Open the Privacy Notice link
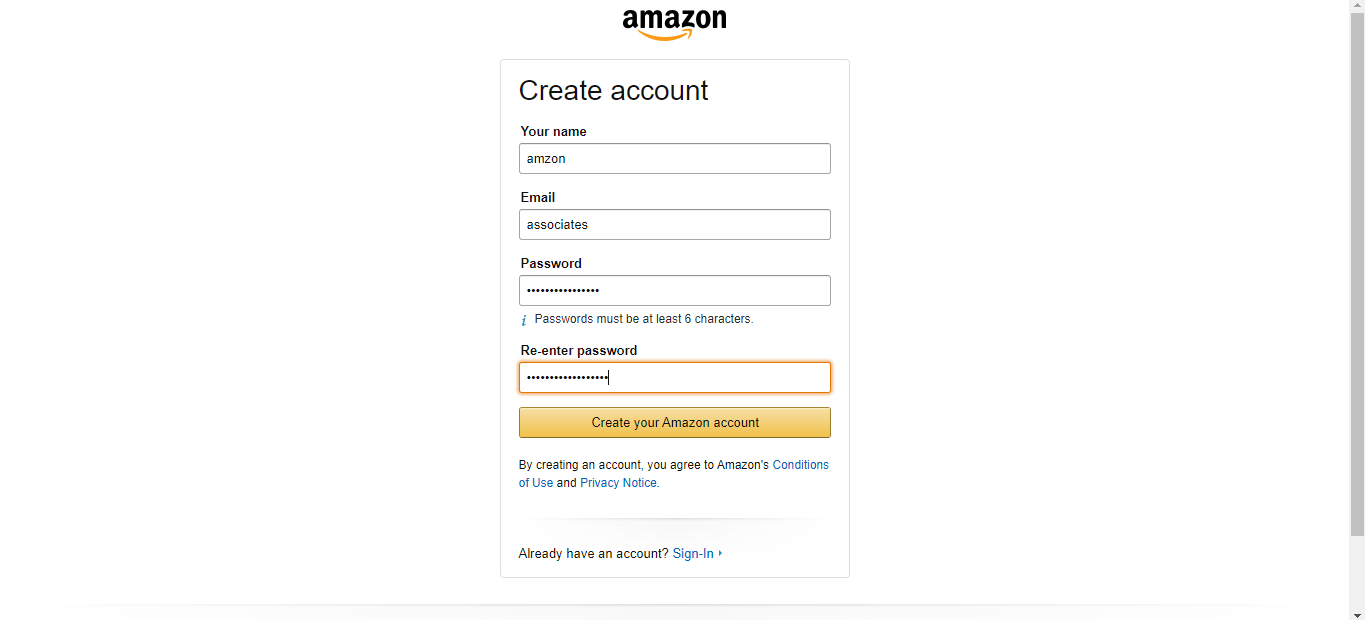Image resolution: width=1365 pixels, height=620 pixels. 617,482
